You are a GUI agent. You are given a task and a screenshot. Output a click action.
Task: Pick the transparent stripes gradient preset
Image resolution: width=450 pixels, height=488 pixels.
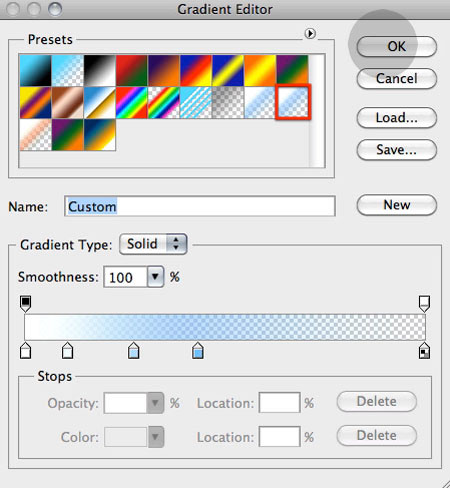tap(196, 103)
